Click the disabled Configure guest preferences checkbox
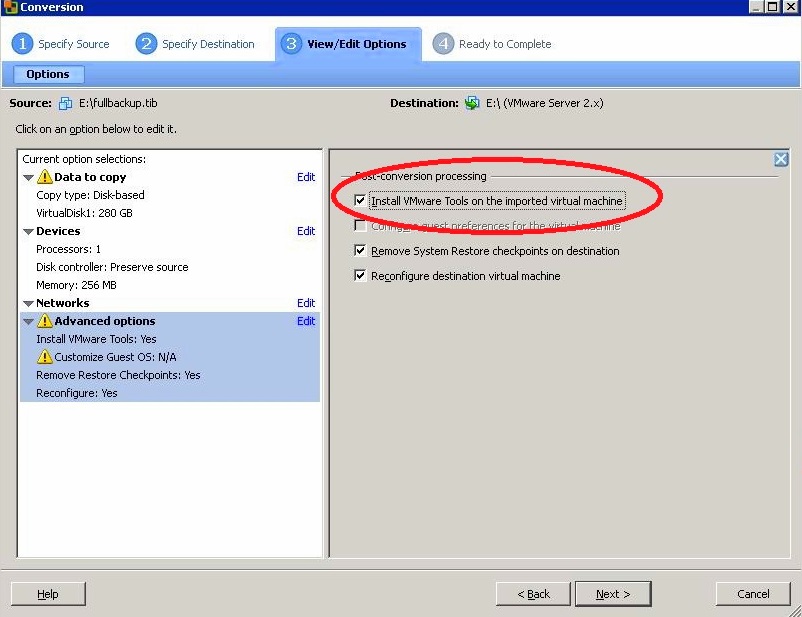The width and height of the screenshot is (802, 617). (360, 226)
